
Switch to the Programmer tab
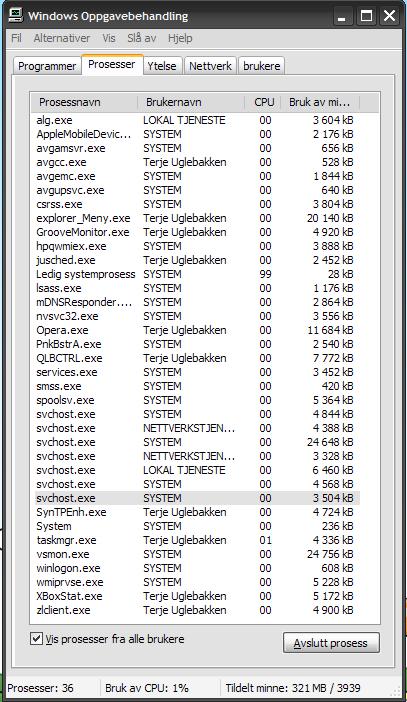47,66
